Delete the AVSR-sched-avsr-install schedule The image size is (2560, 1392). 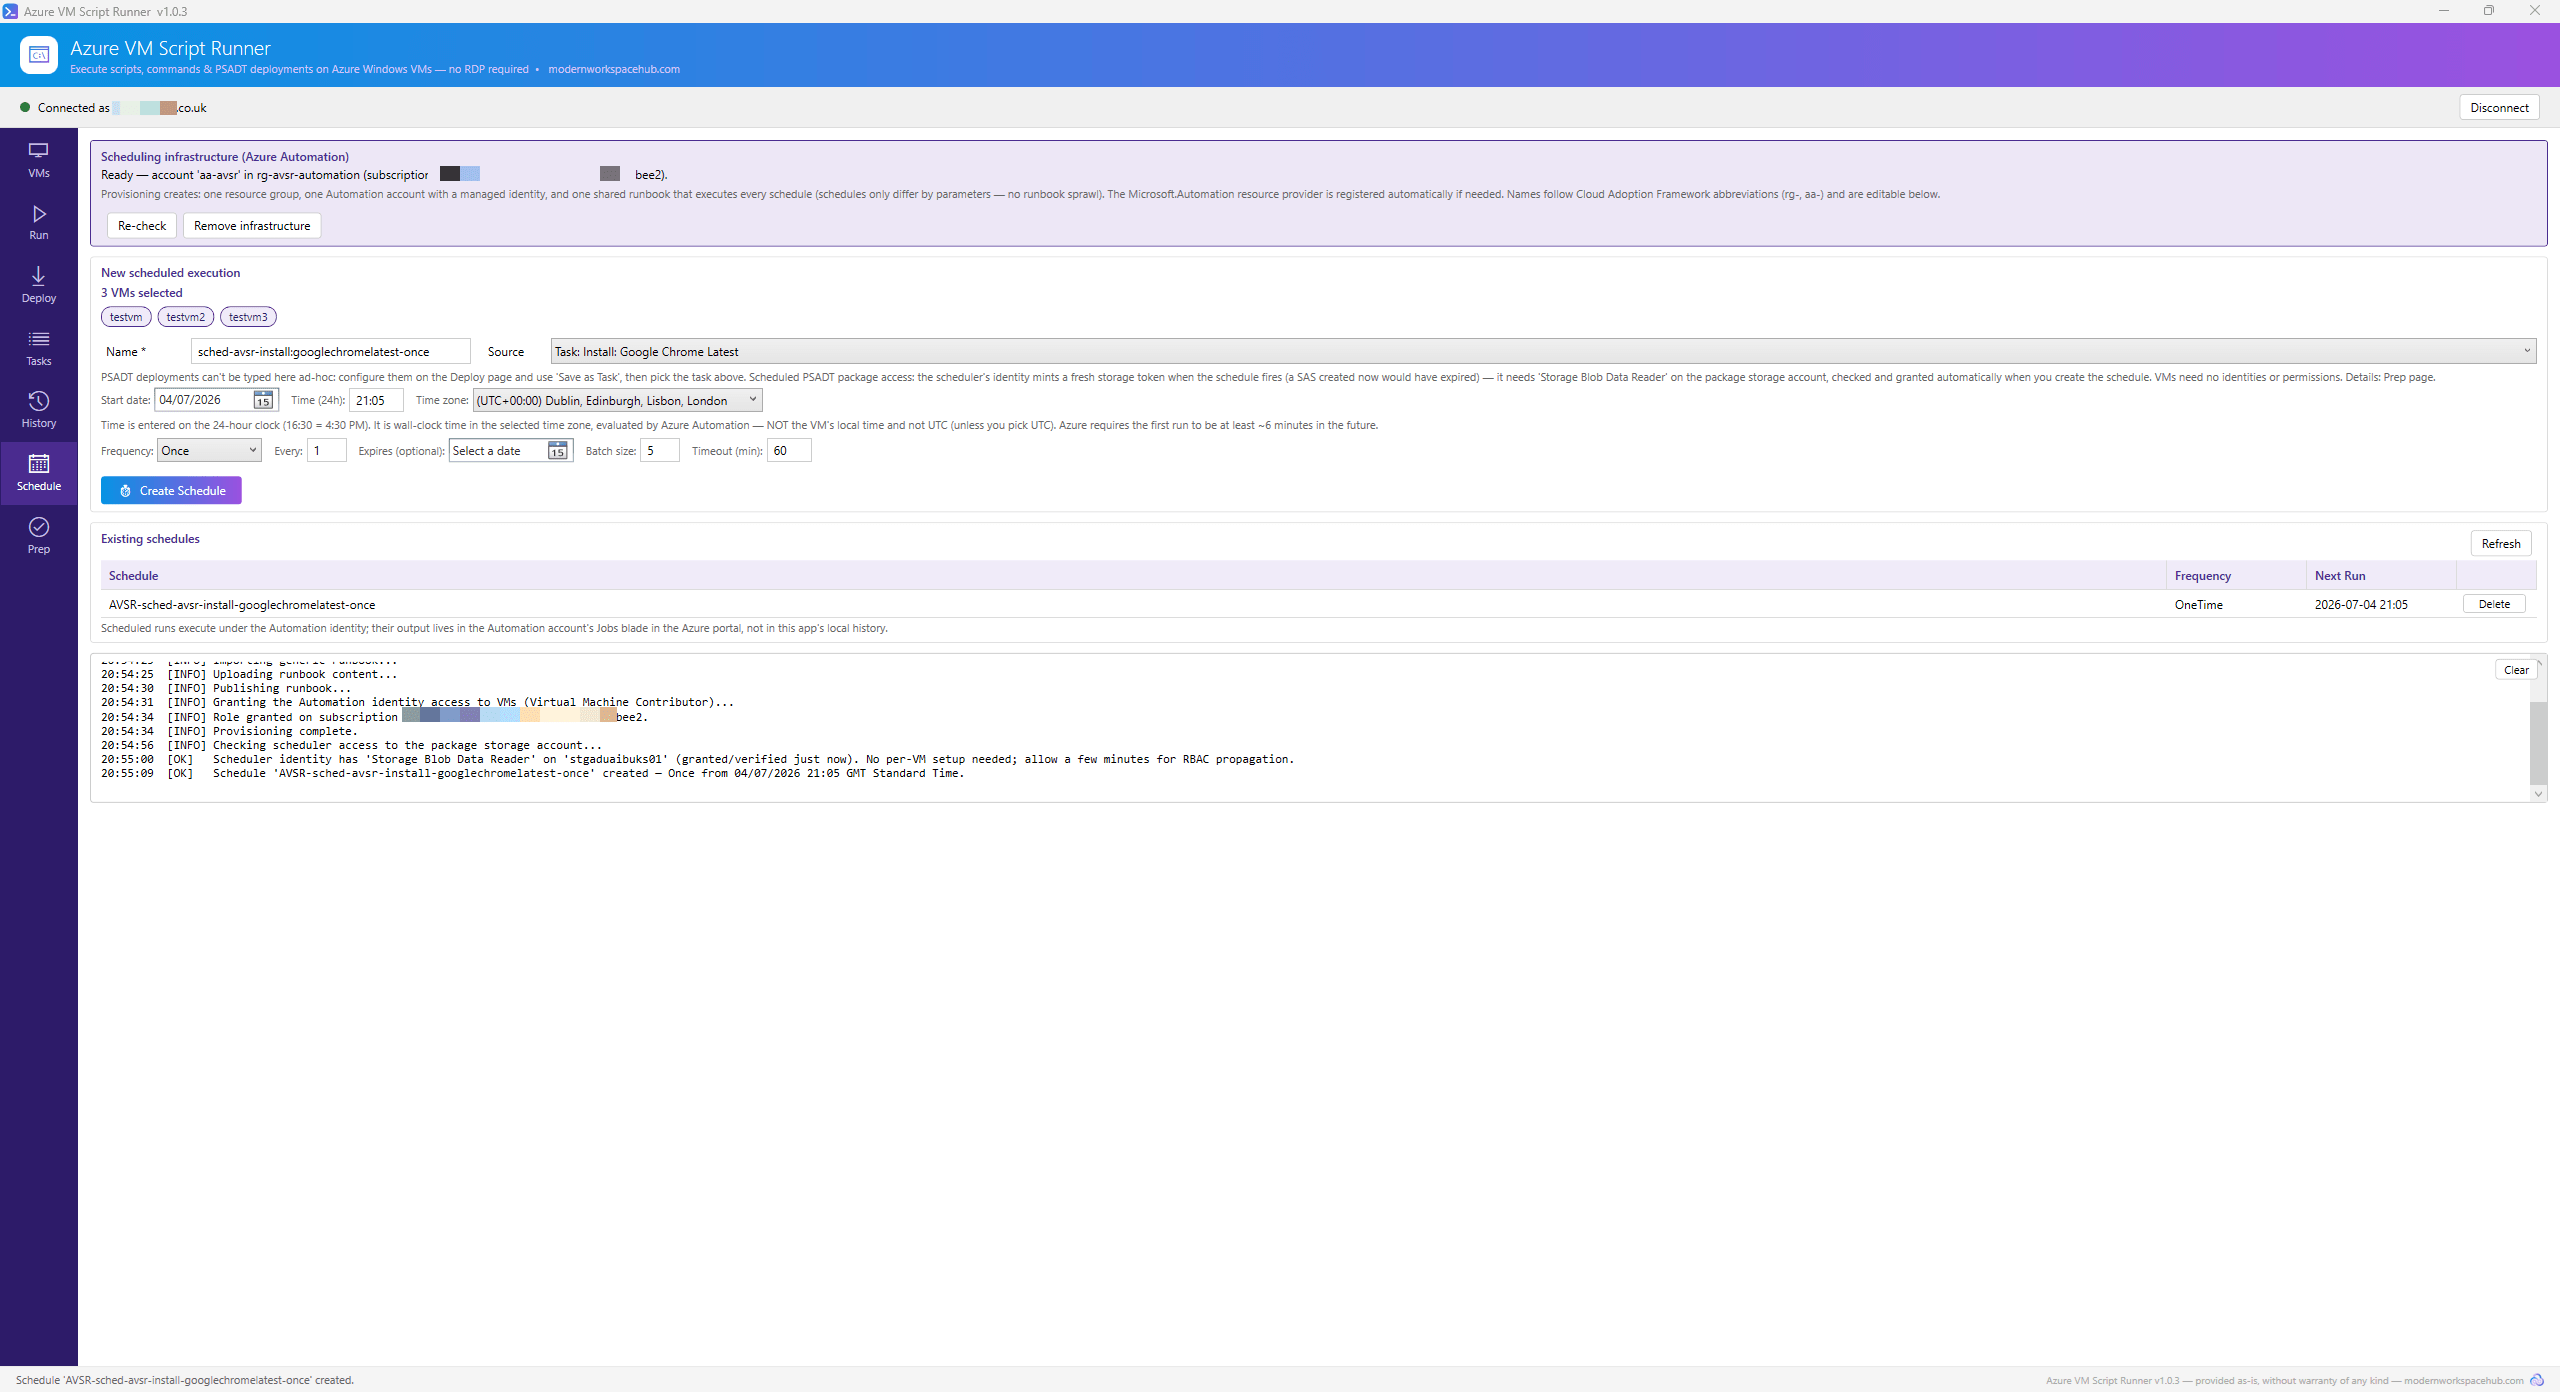[x=2494, y=604]
